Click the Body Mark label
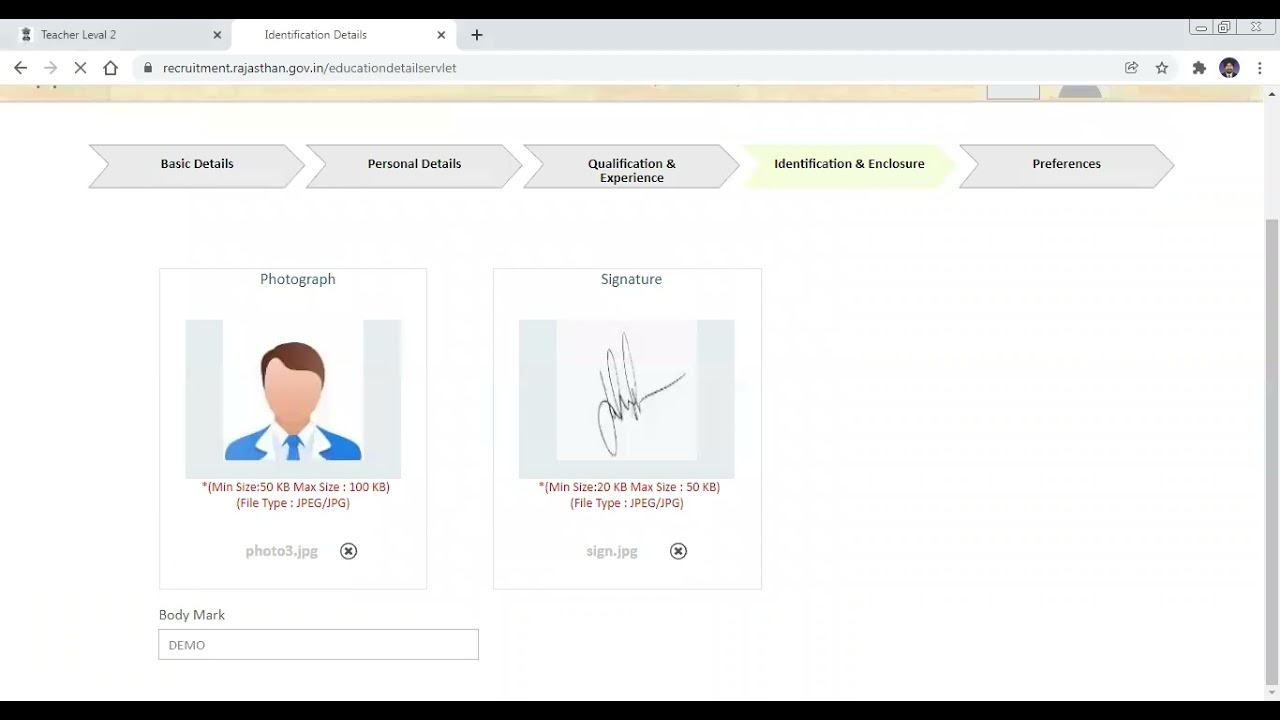 pyautogui.click(x=192, y=615)
